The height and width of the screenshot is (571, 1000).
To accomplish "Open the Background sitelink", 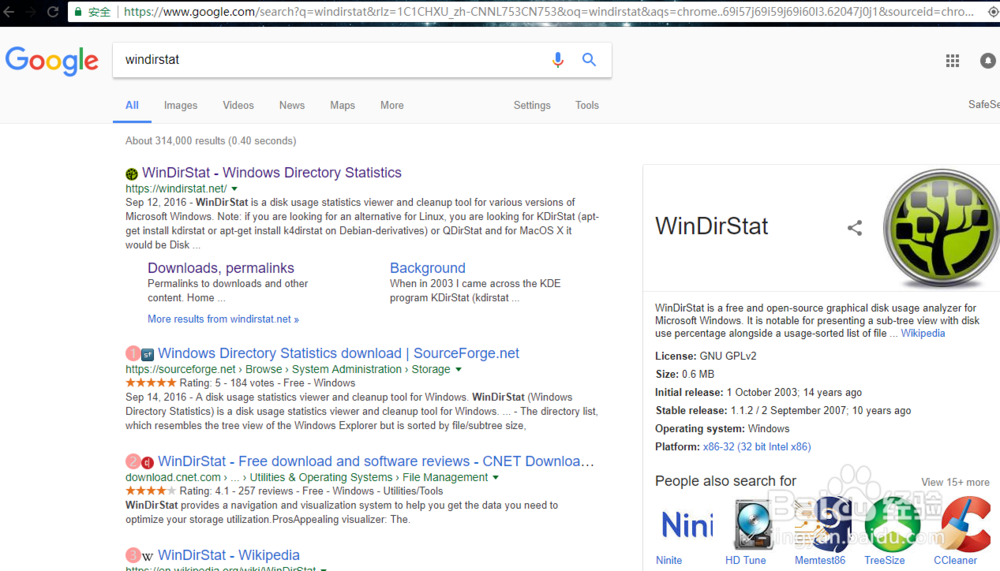I will (x=427, y=268).
